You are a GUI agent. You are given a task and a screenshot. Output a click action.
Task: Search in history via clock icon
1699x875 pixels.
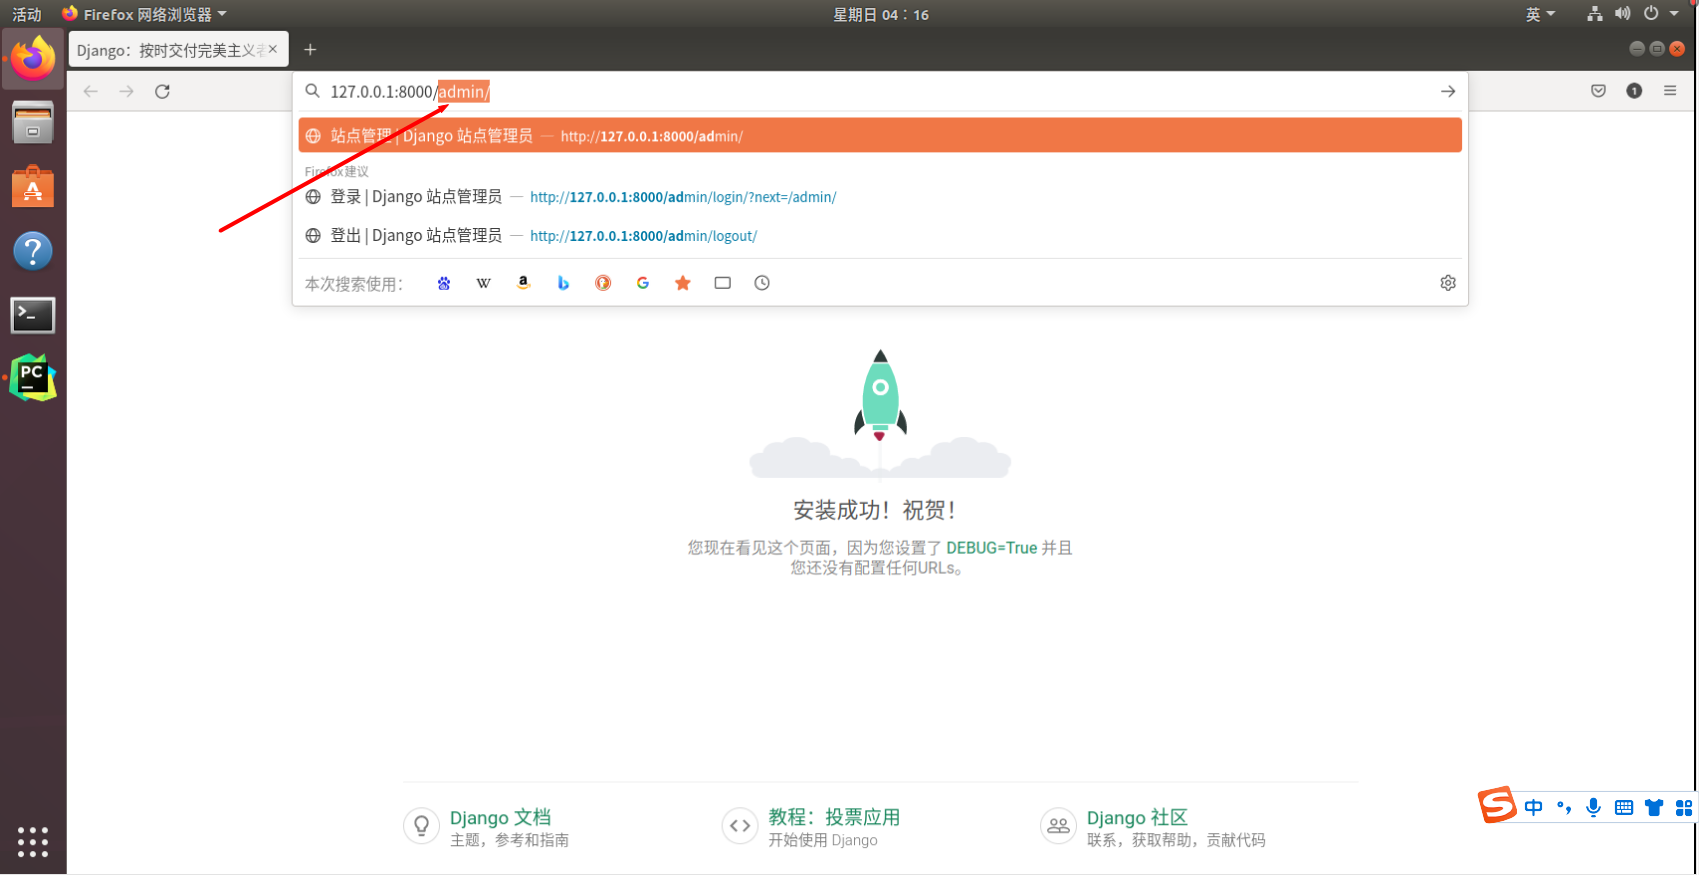762,283
